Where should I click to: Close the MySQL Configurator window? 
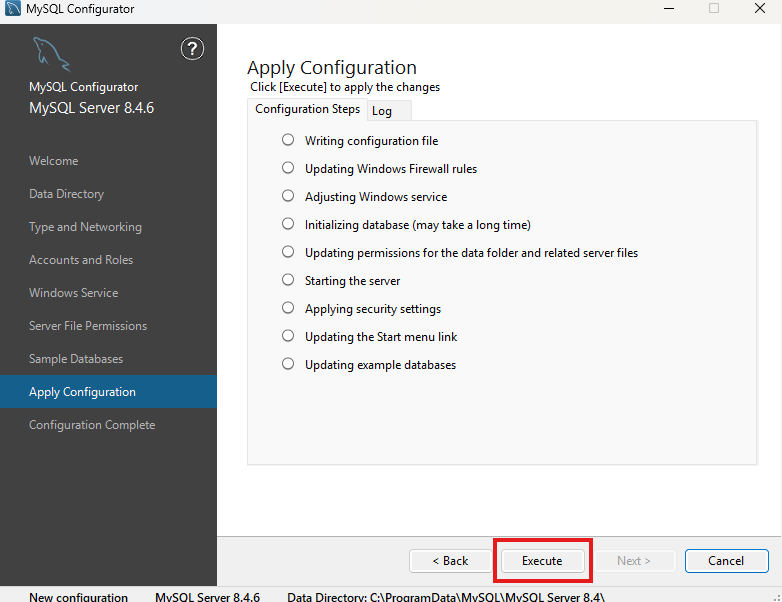[760, 8]
